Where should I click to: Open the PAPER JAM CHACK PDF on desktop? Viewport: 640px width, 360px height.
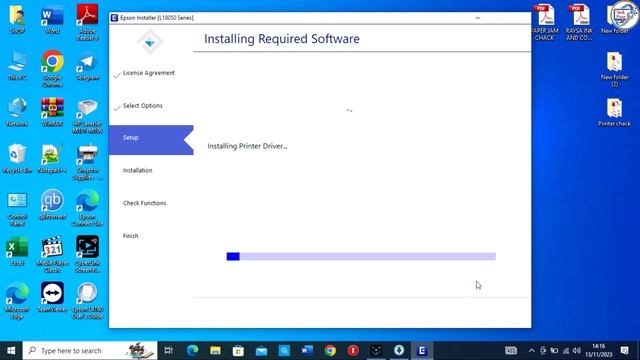point(545,22)
